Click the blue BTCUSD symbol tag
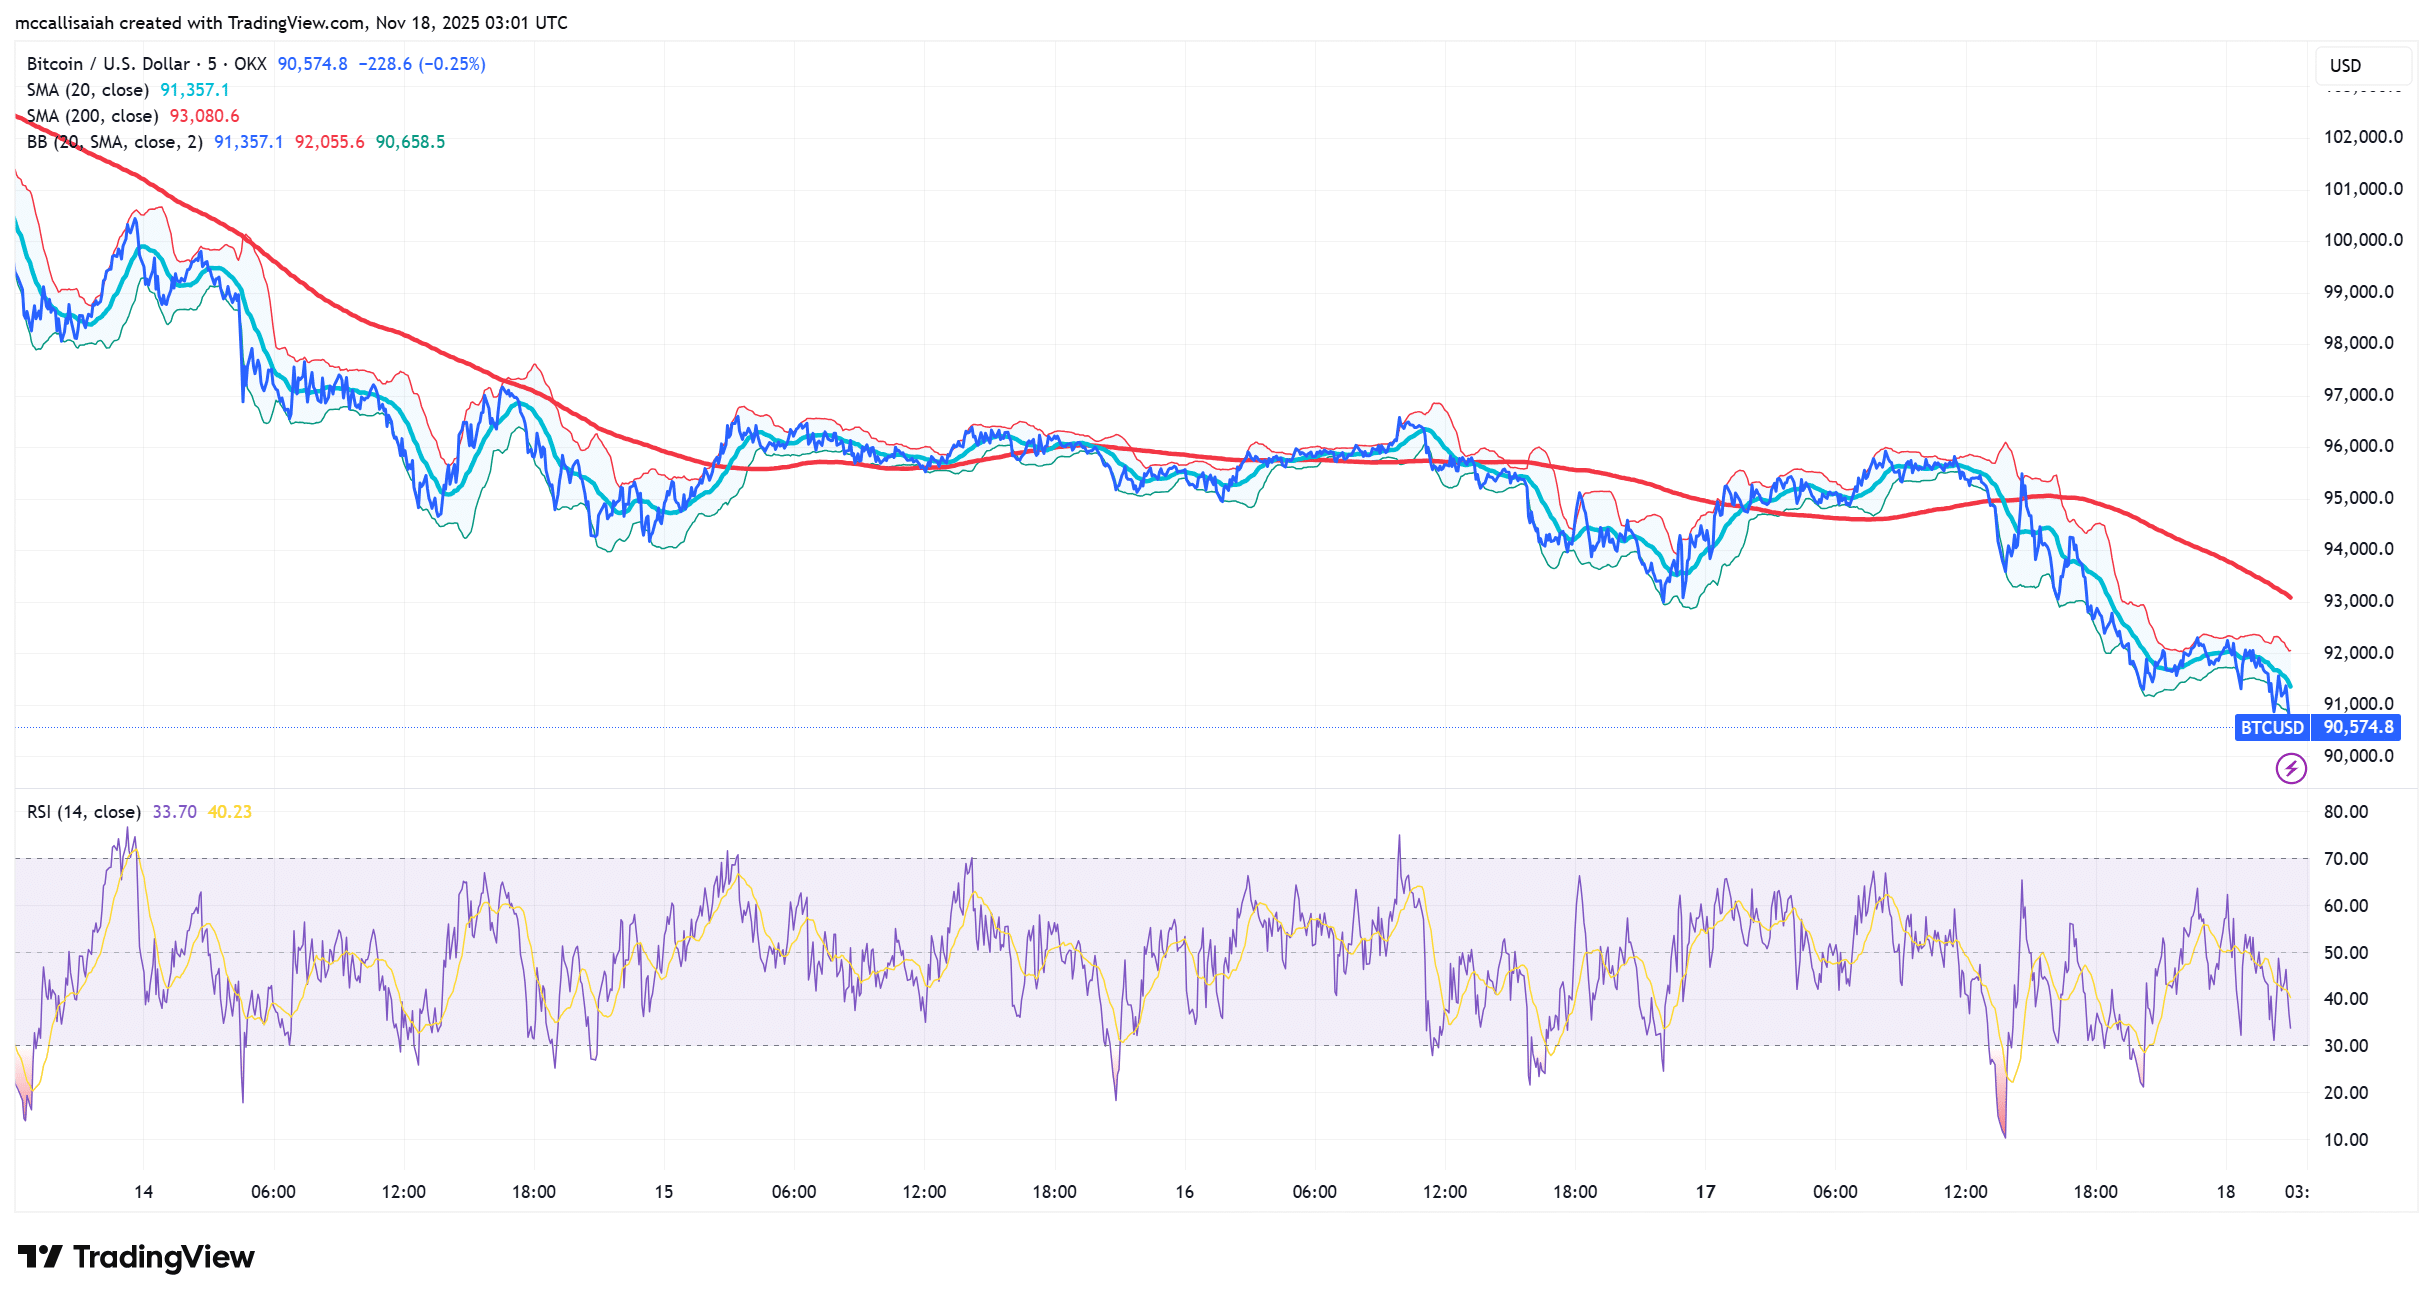 click(2271, 727)
